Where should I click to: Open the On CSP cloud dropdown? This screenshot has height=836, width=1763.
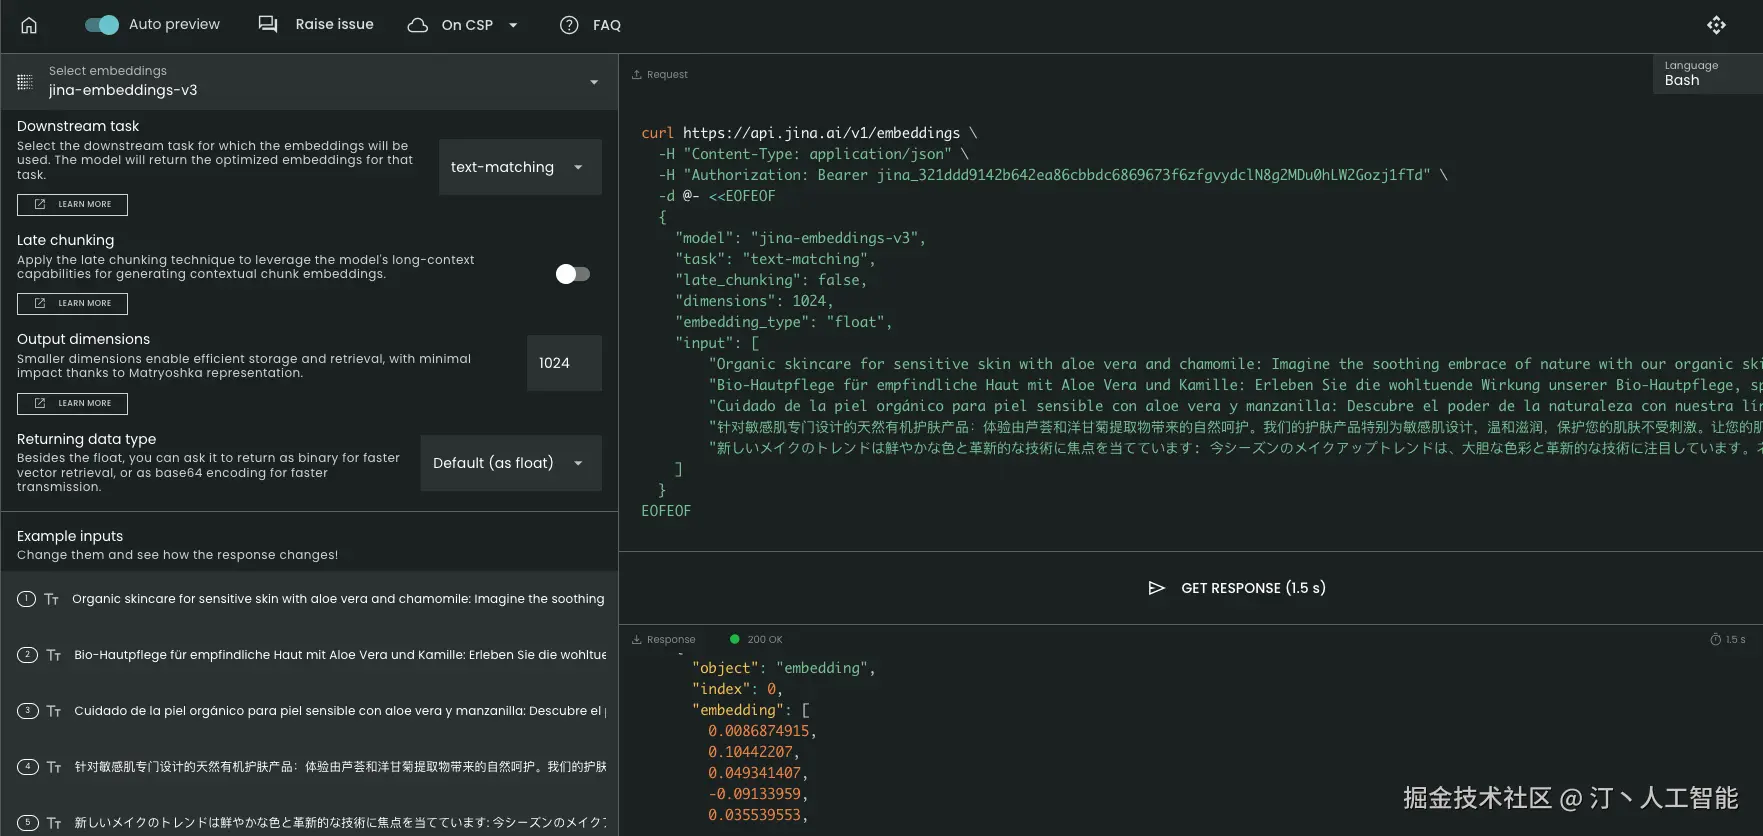click(x=463, y=25)
